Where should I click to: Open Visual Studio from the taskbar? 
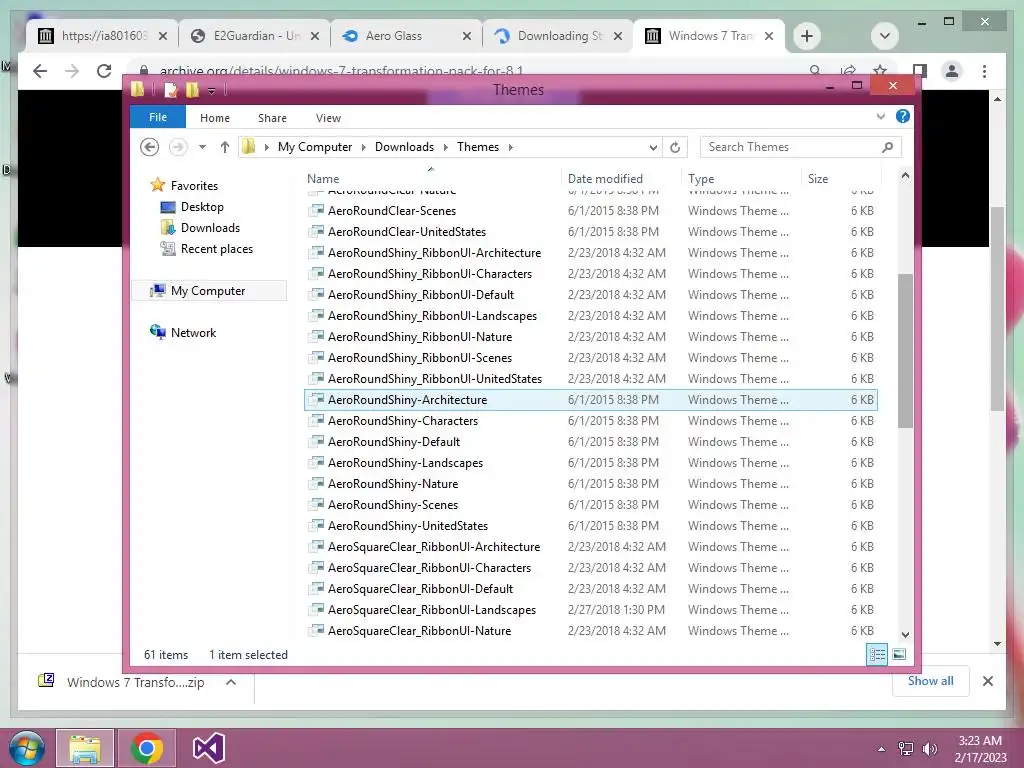(209, 748)
